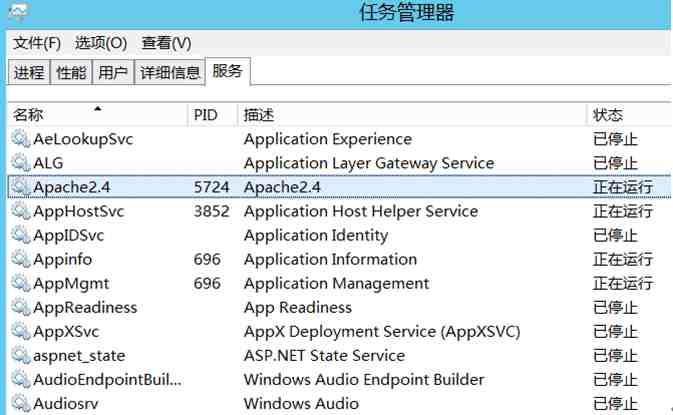The height and width of the screenshot is (415, 673).
Task: Open the 选项(O) menu
Action: tap(101, 43)
